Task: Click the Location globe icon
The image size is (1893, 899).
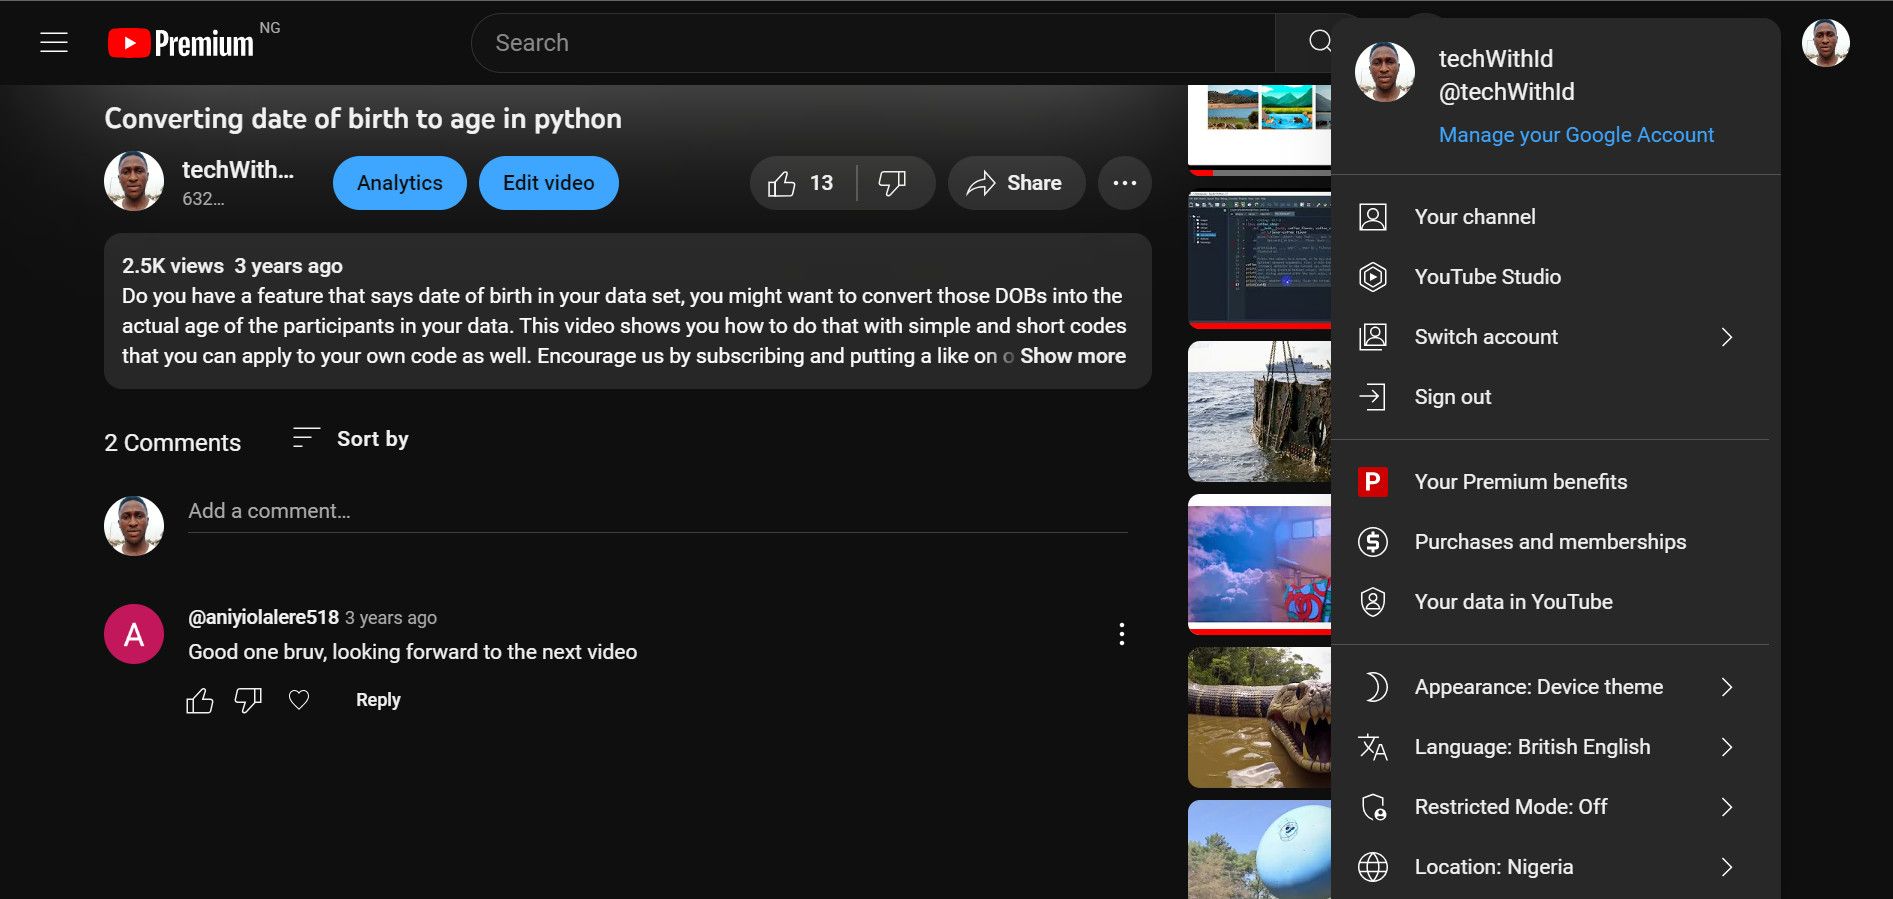Action: point(1373,867)
